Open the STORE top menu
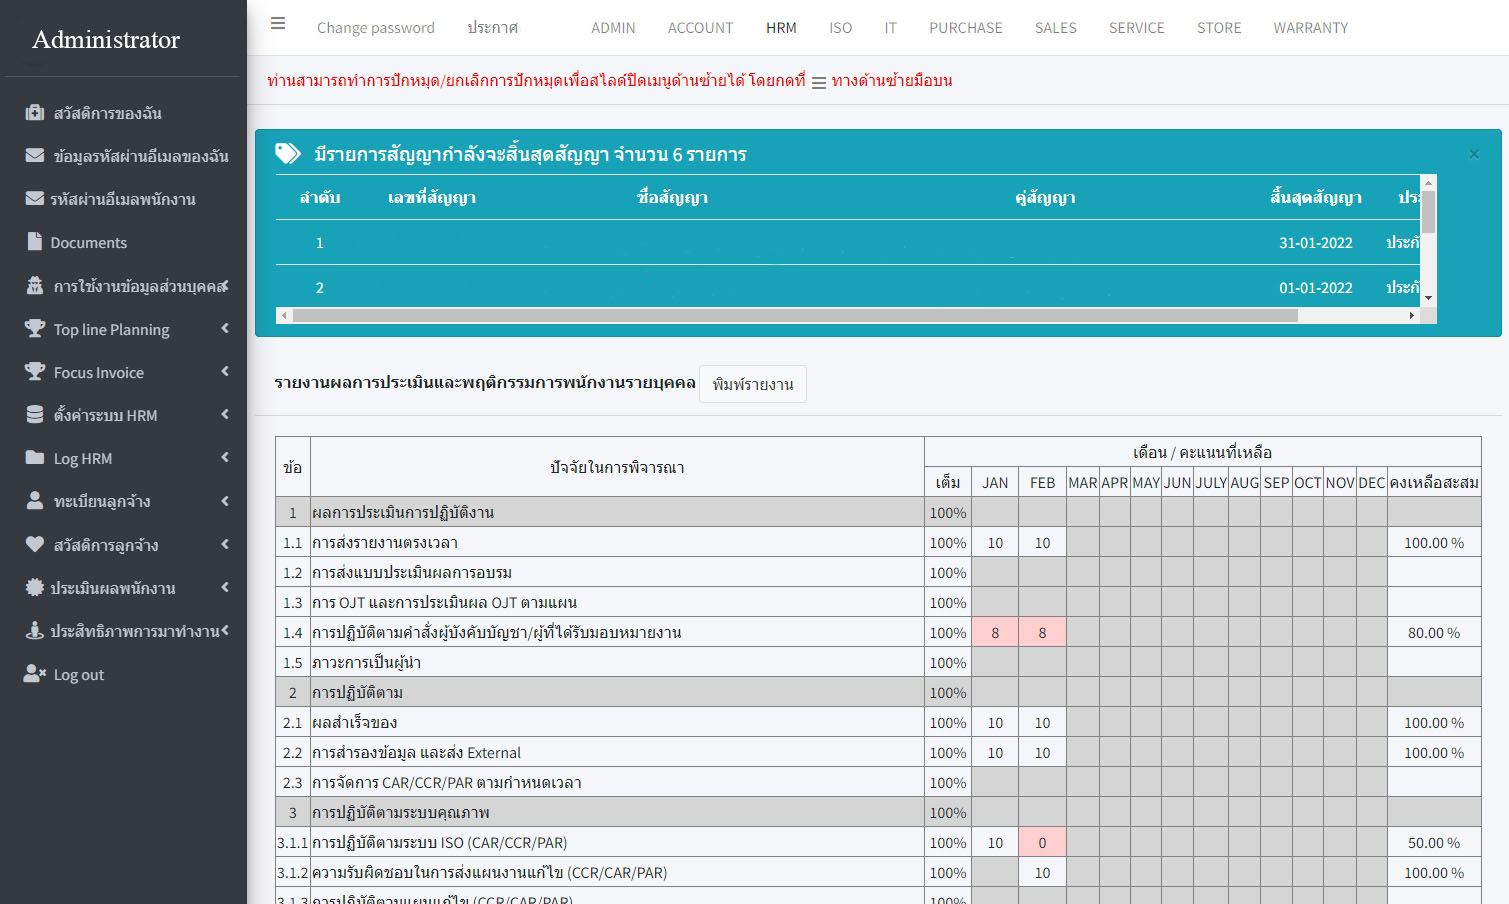This screenshot has height=904, width=1509. point(1219,28)
